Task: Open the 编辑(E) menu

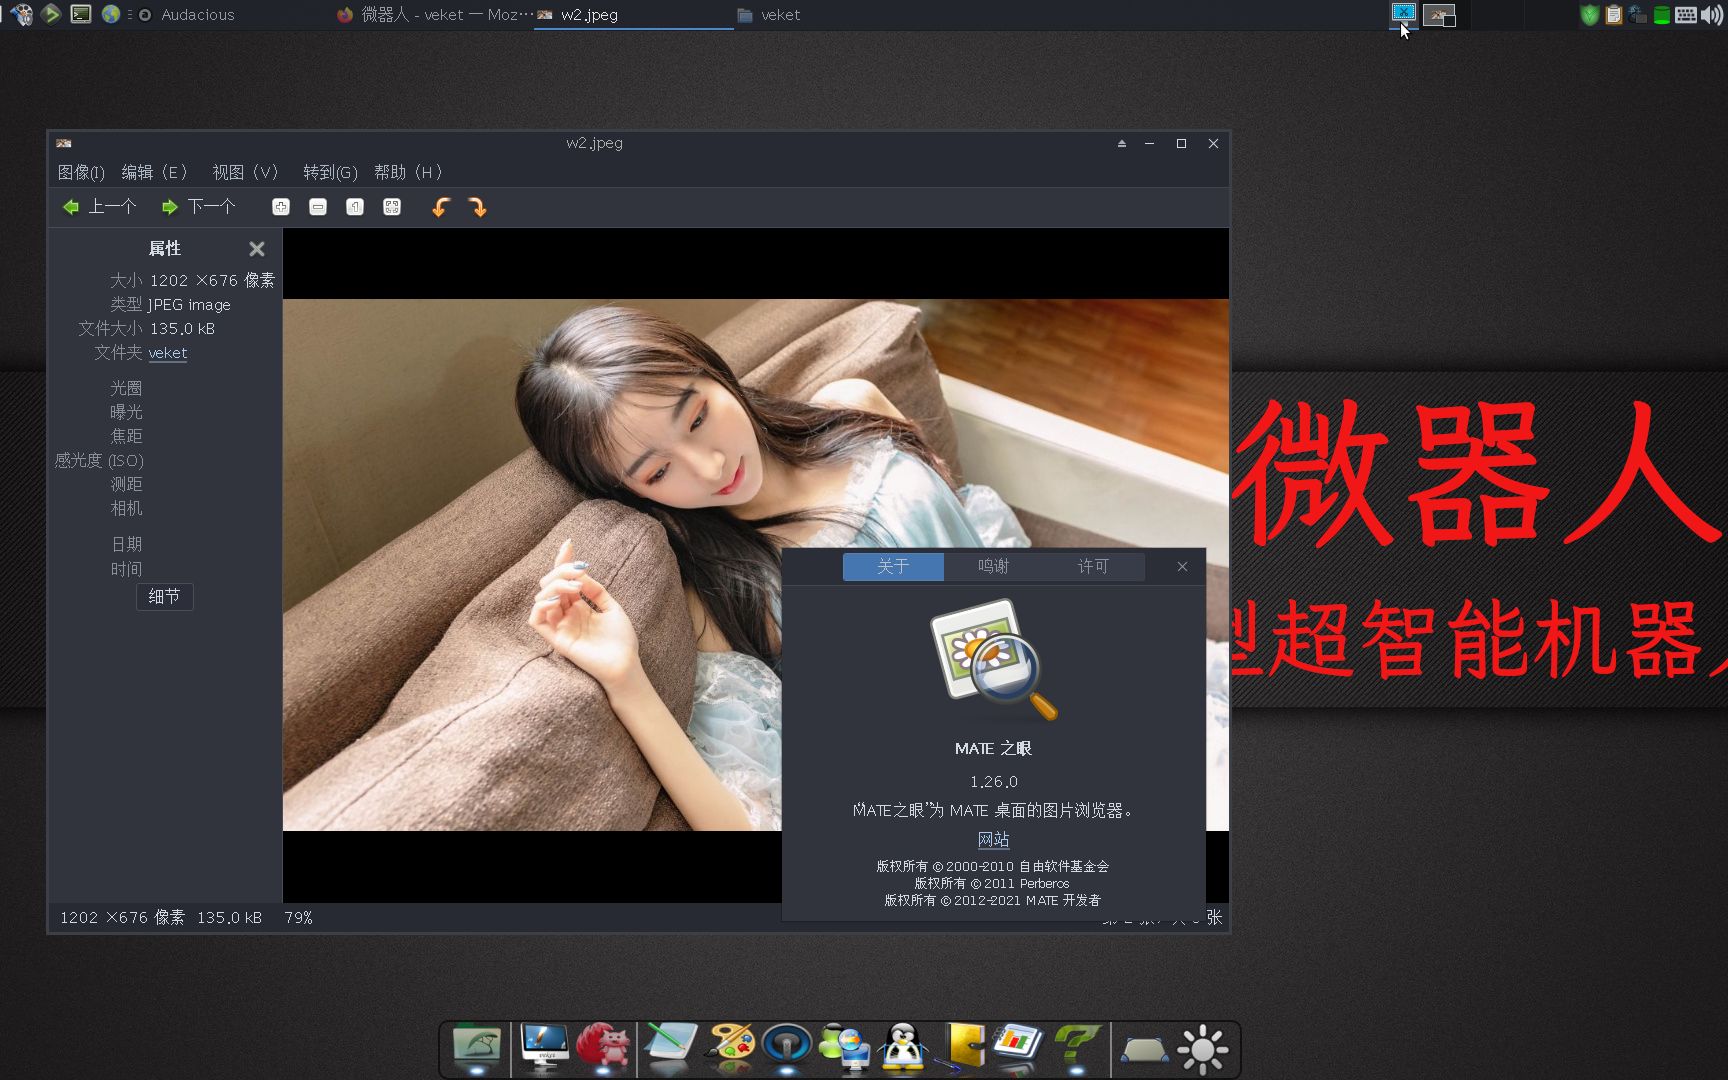Action: [x=154, y=172]
